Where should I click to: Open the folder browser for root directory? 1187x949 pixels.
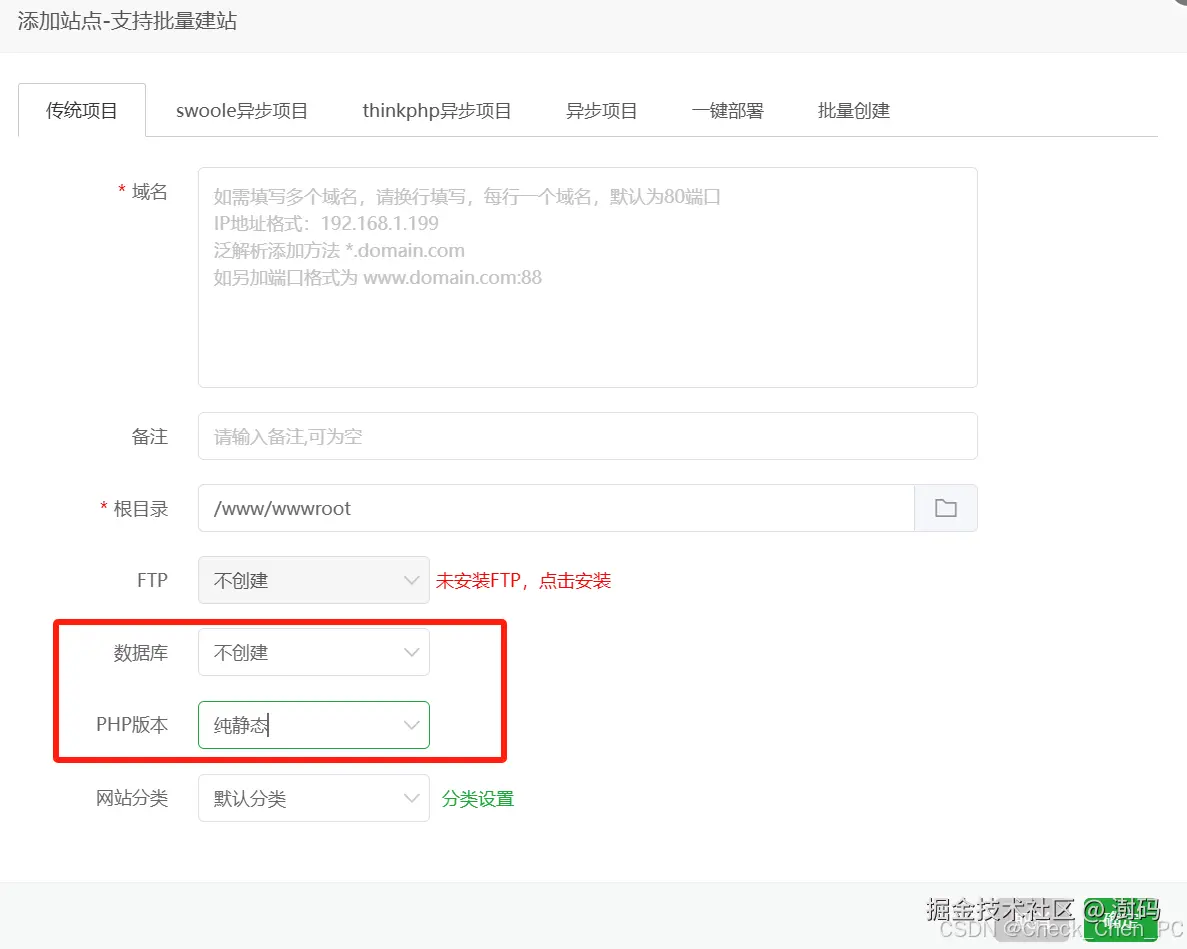946,508
